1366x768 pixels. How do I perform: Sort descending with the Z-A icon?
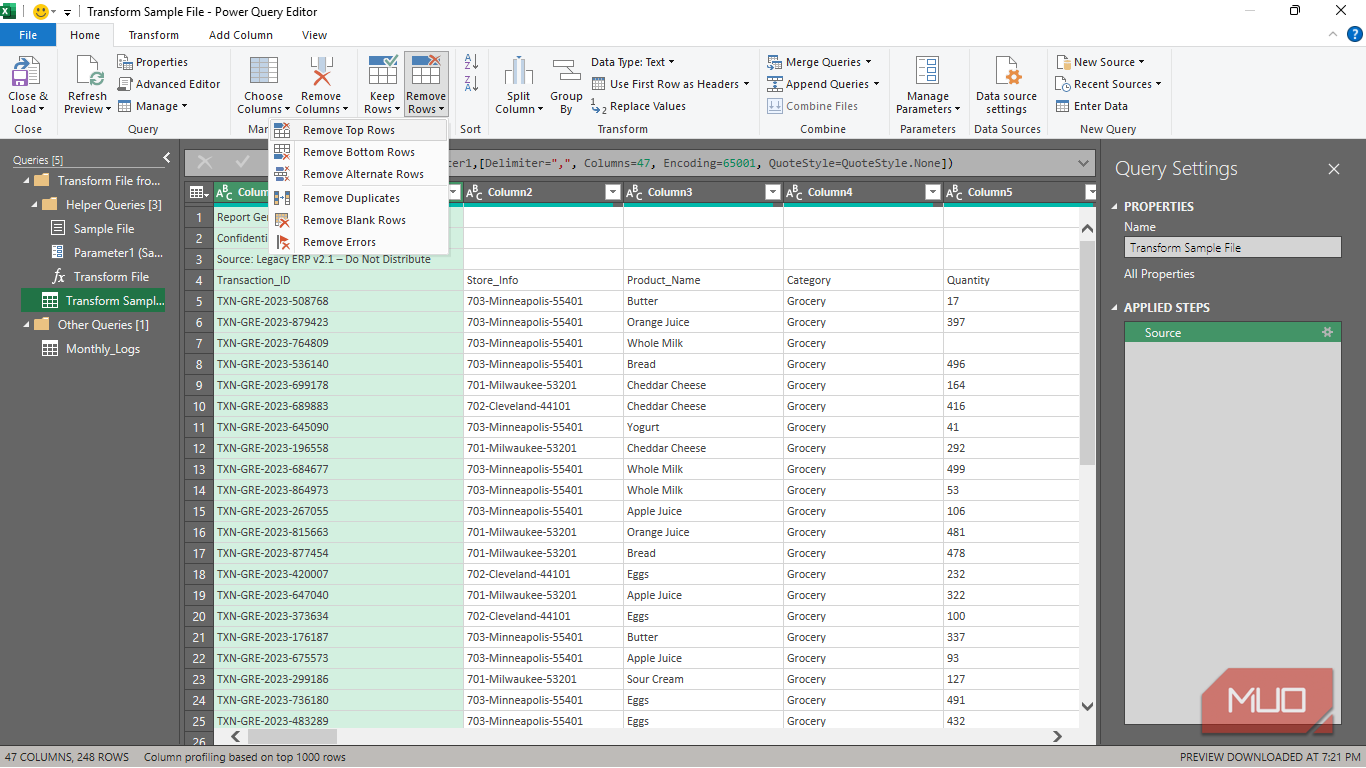pyautogui.click(x=471, y=84)
